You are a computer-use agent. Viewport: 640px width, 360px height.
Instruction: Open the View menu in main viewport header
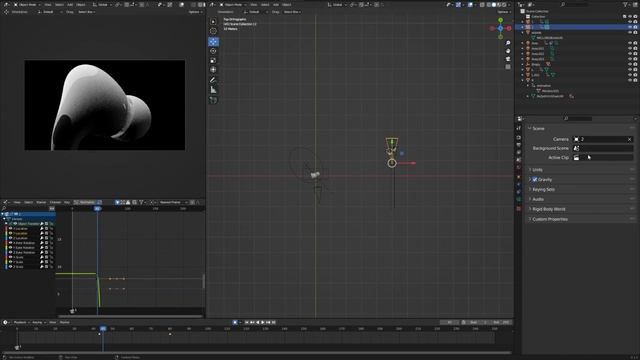(x=254, y=4)
